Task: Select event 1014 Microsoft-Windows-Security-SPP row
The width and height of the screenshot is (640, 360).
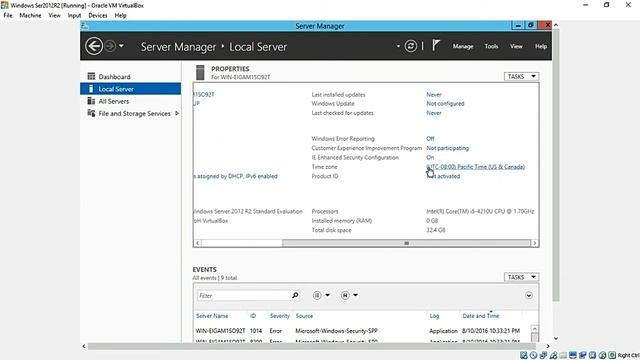Action: pos(362,331)
